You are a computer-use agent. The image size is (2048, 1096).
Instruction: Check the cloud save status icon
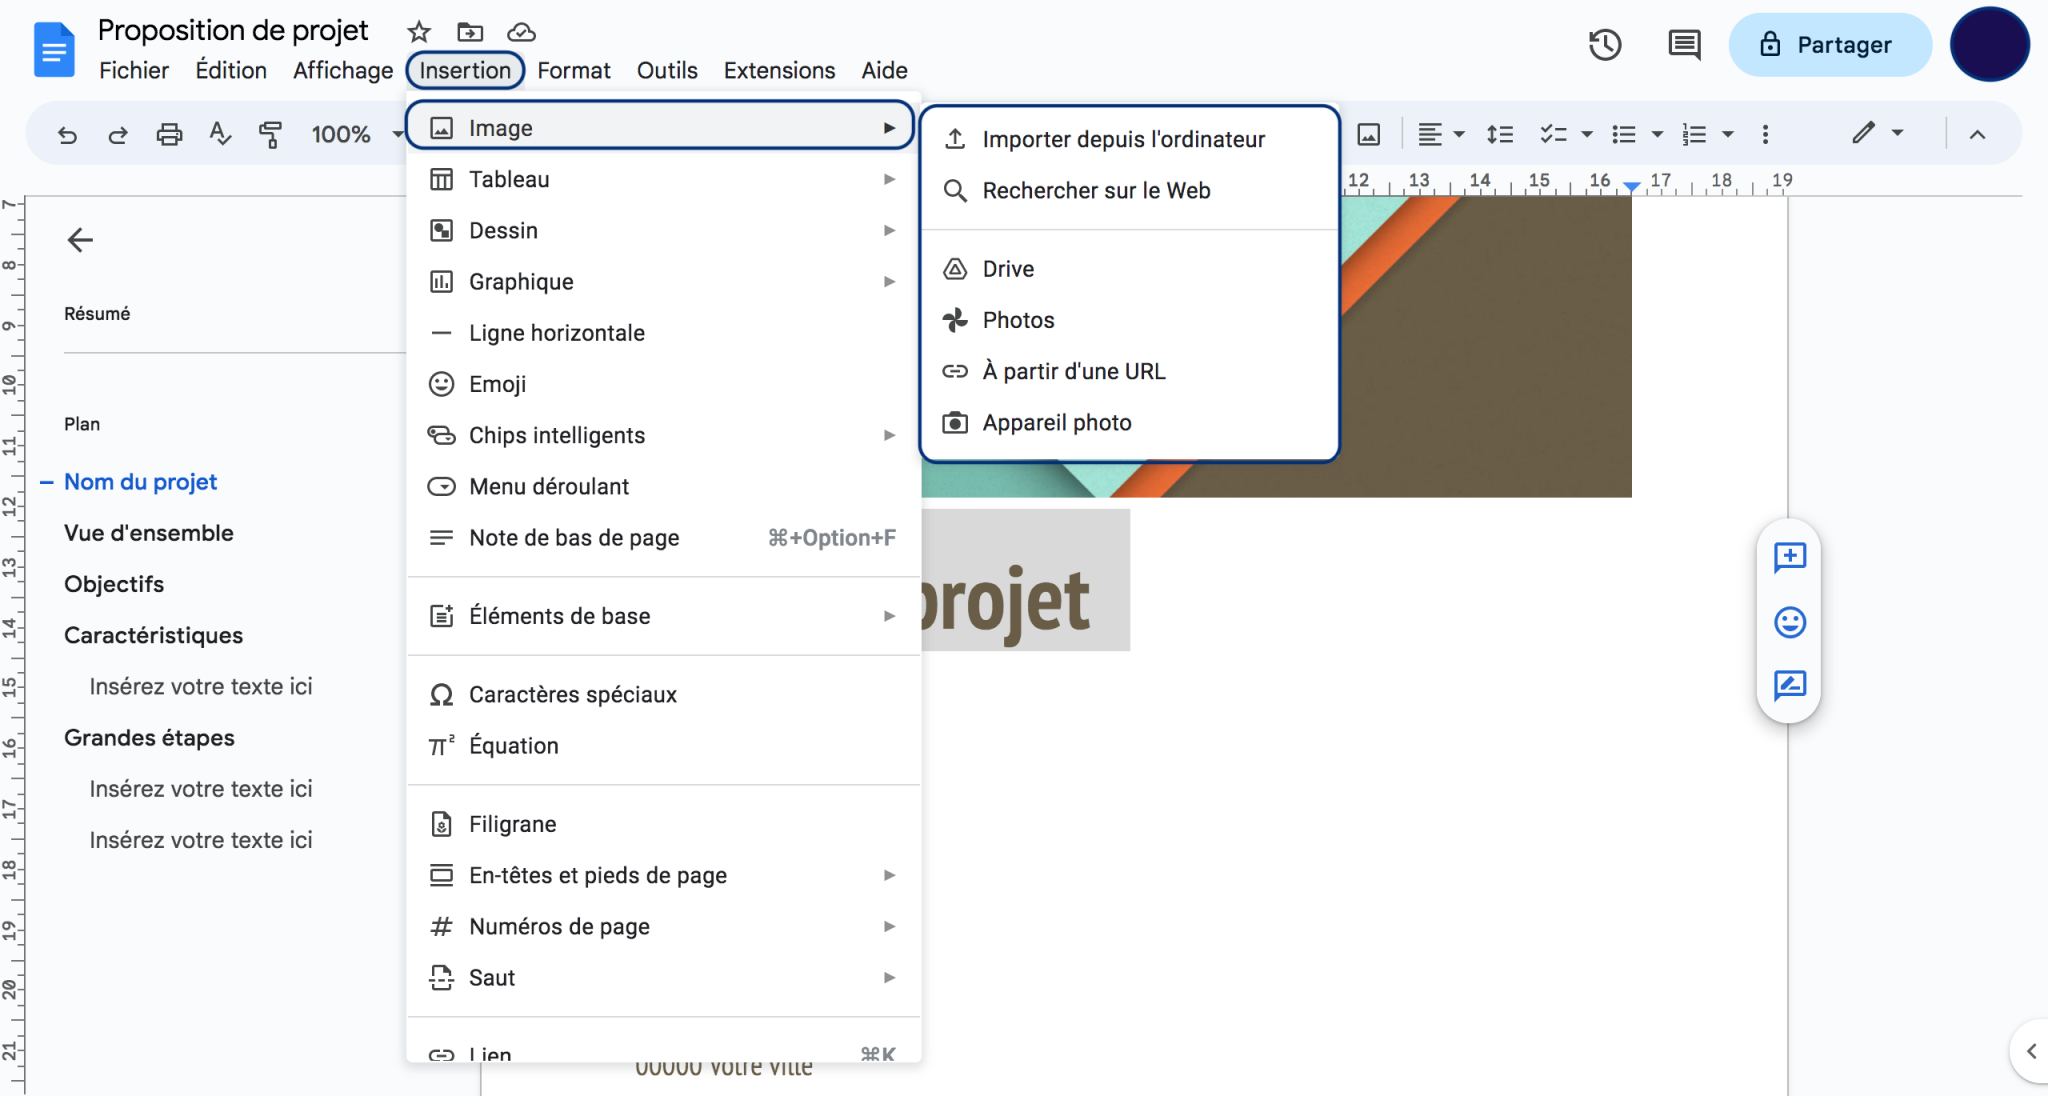pos(522,32)
